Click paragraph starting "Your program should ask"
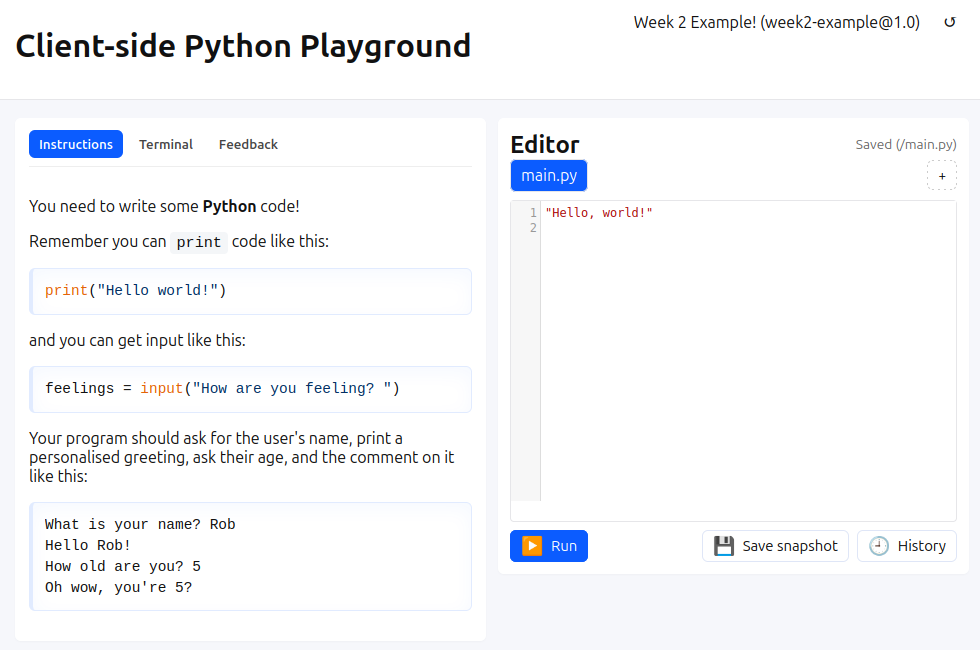 (x=241, y=457)
